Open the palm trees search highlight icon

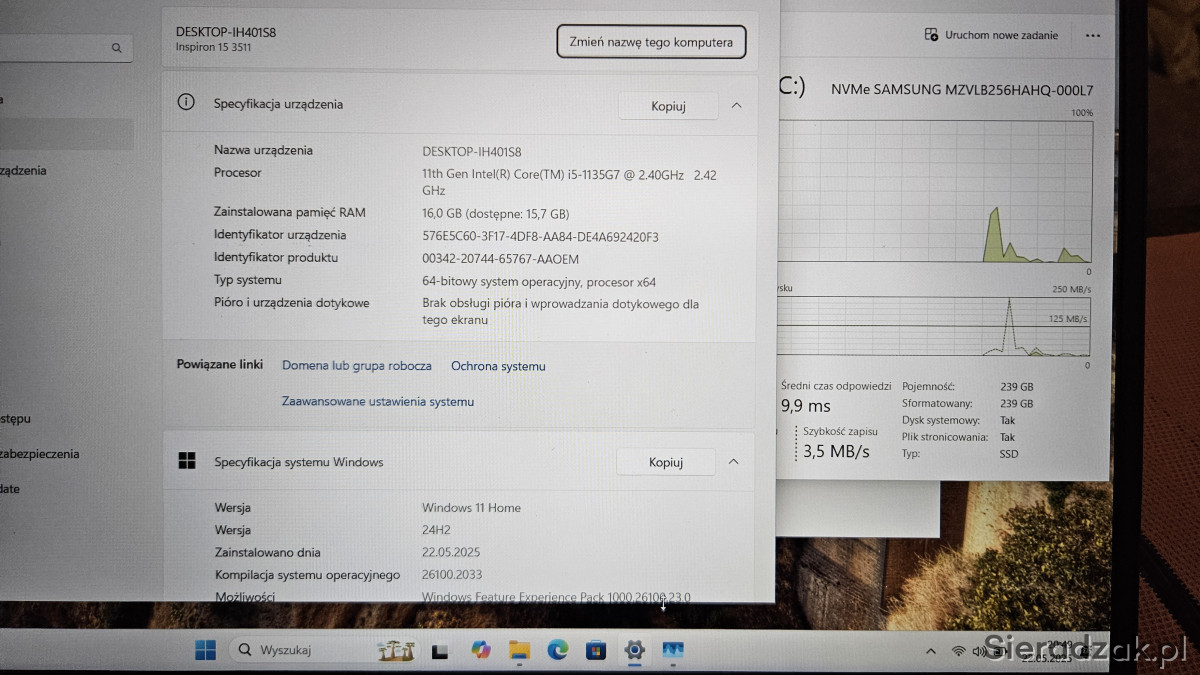tap(396, 650)
